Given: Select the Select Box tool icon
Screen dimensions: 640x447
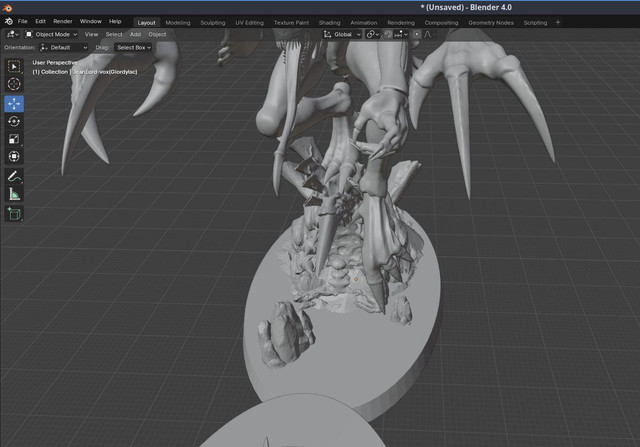Looking at the screenshot, I should click(x=14, y=66).
